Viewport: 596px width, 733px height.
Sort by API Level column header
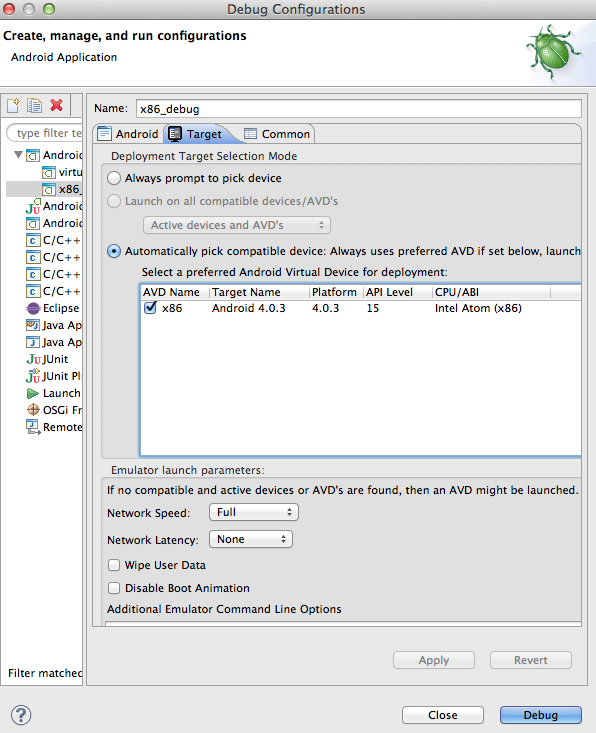coord(398,292)
